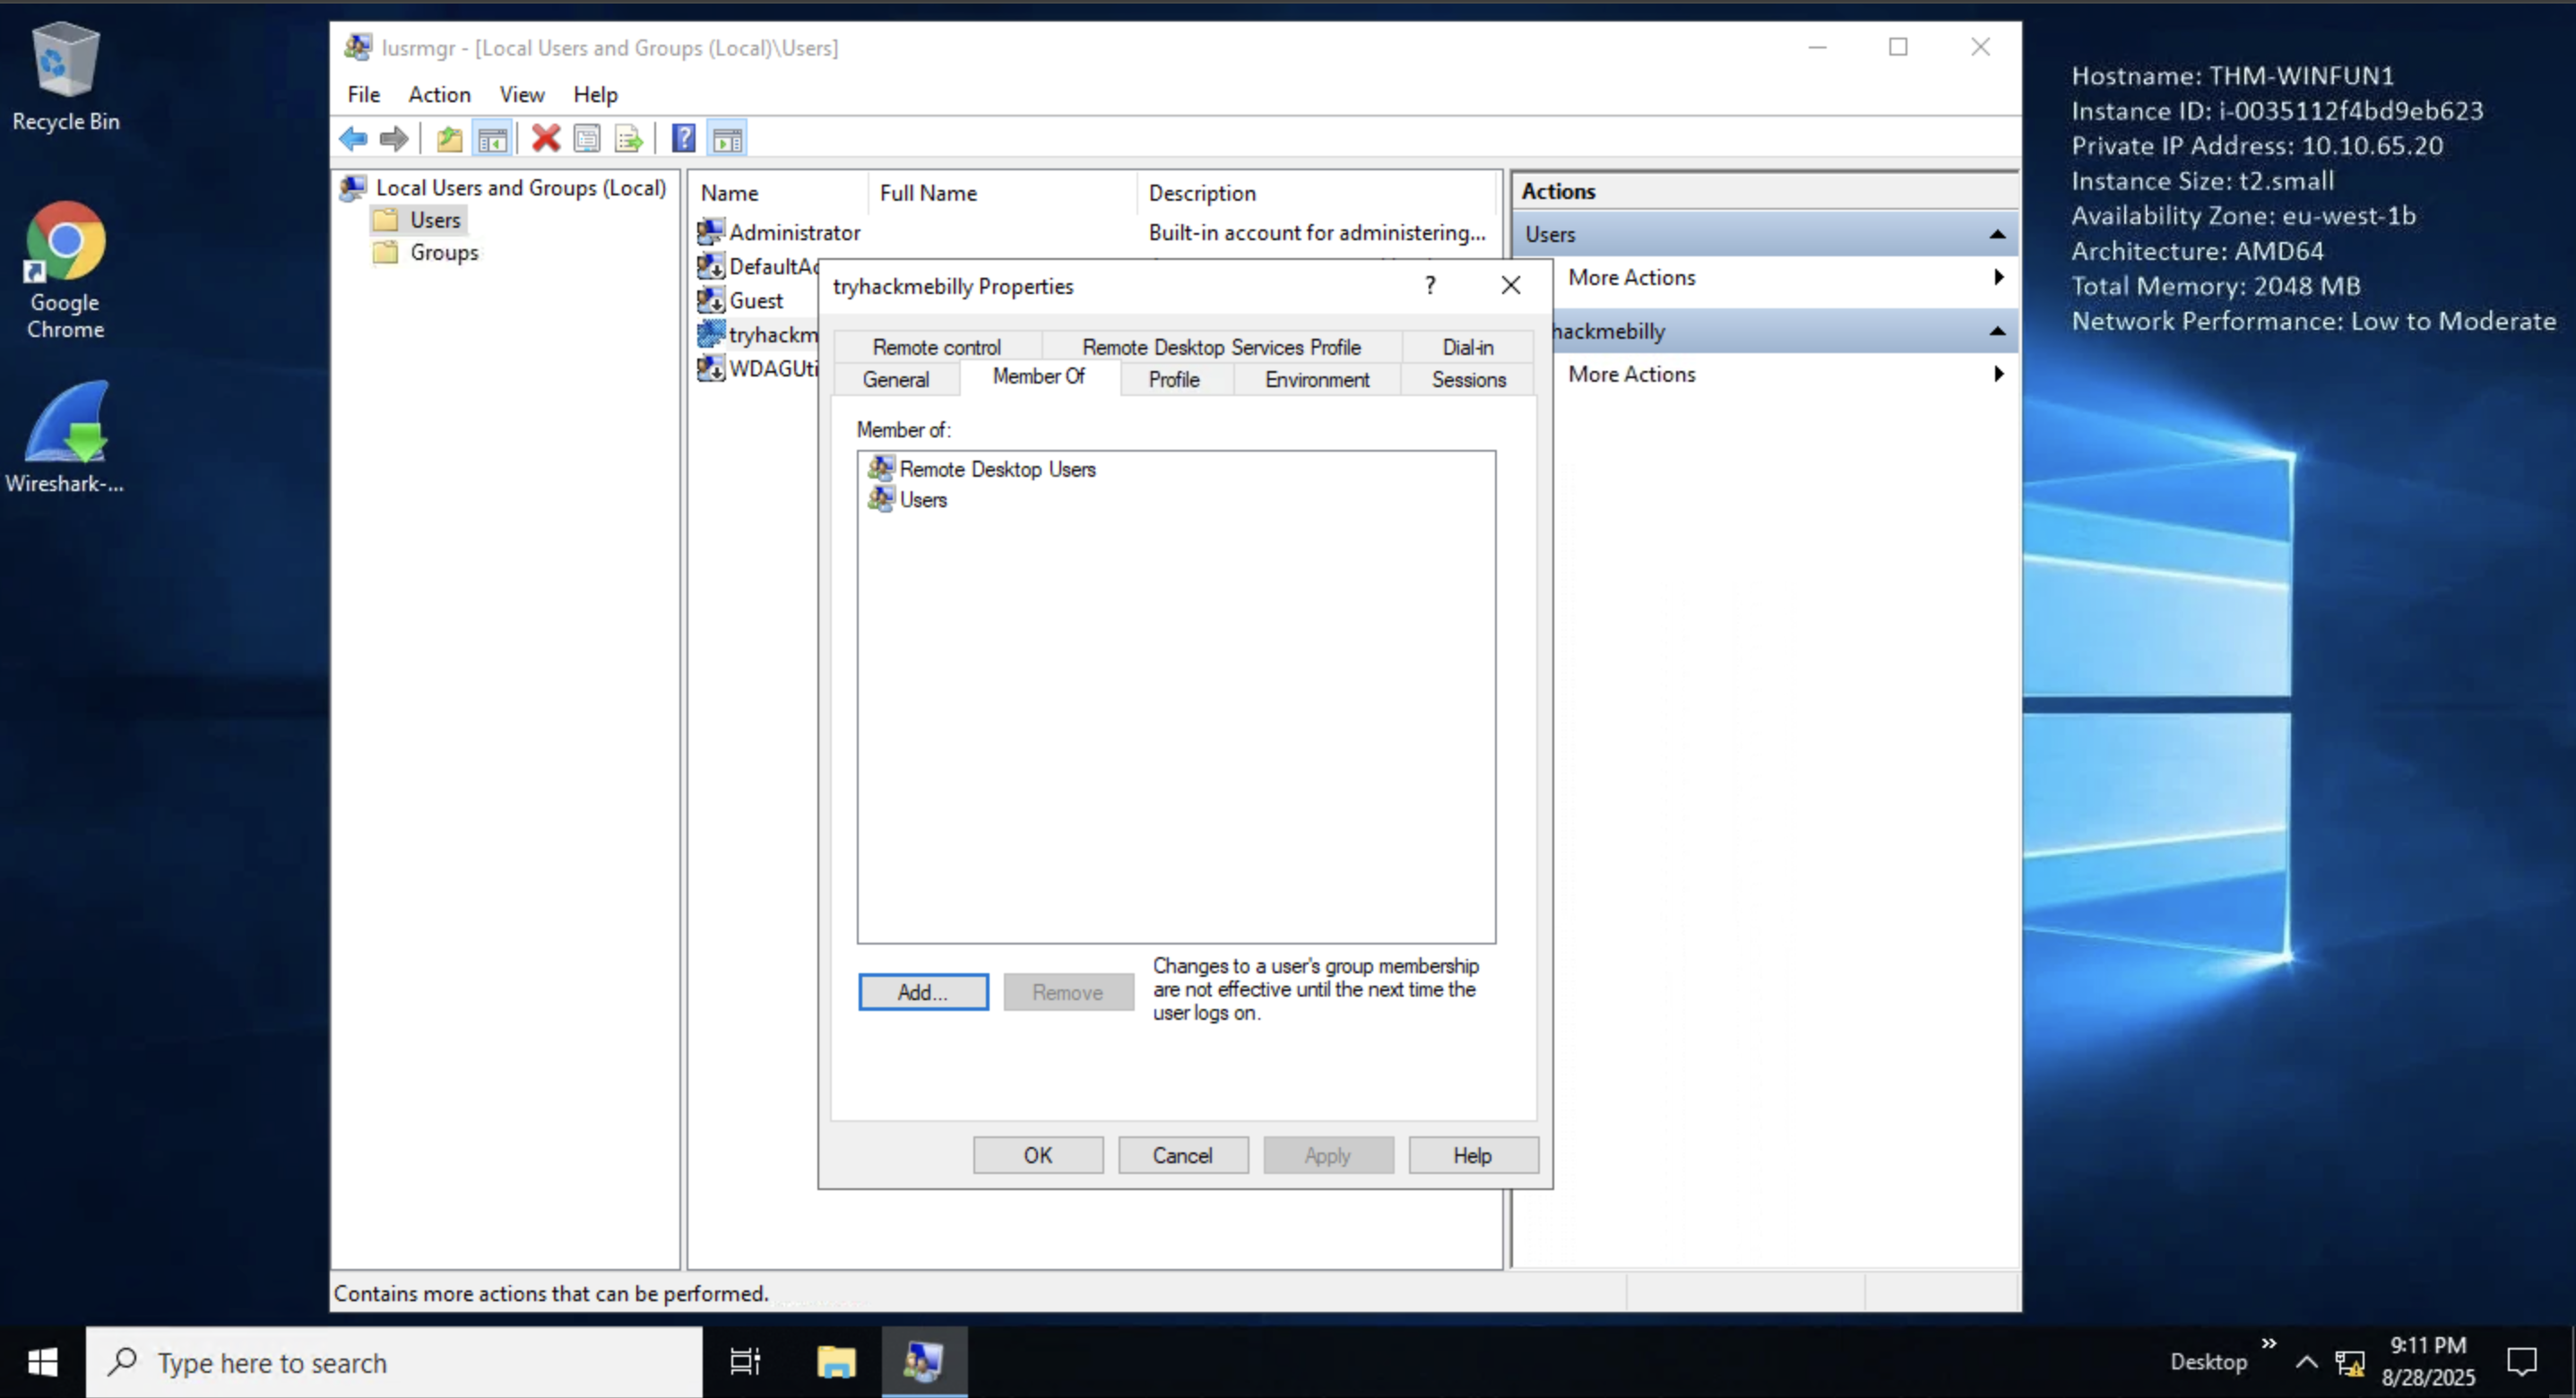Open the Remote Desktop Services Profile tab
This screenshot has width=2576, height=1398.
(1220, 348)
